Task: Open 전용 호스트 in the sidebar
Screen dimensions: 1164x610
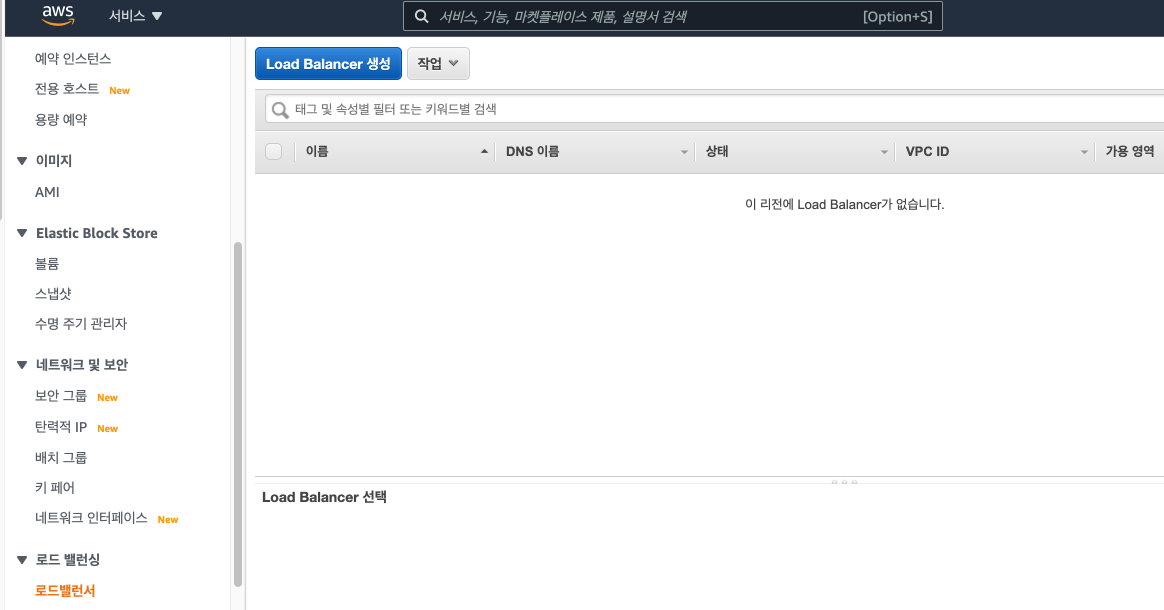Action: 67,89
